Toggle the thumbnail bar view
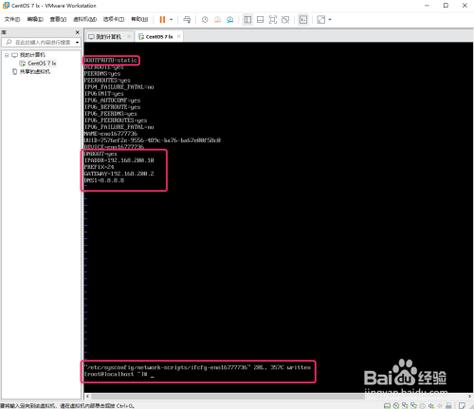This screenshot has height=409, width=474. pos(260,20)
